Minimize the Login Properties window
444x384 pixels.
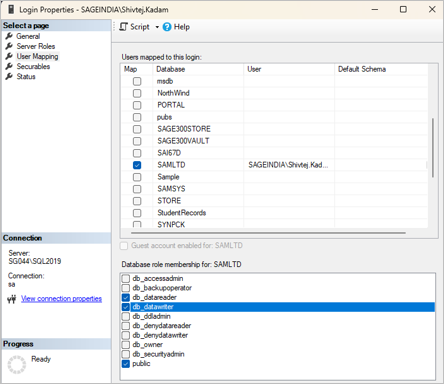tap(375, 9)
